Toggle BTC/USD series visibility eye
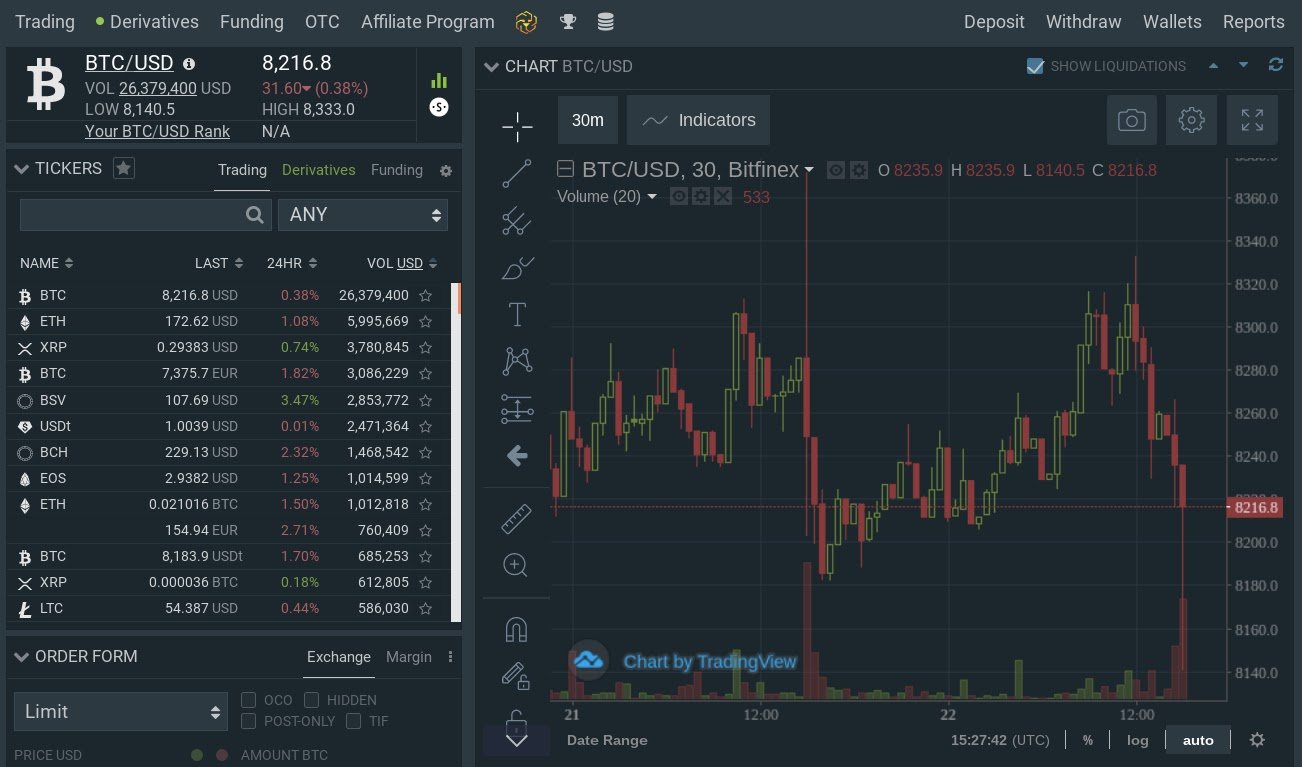 click(x=836, y=170)
